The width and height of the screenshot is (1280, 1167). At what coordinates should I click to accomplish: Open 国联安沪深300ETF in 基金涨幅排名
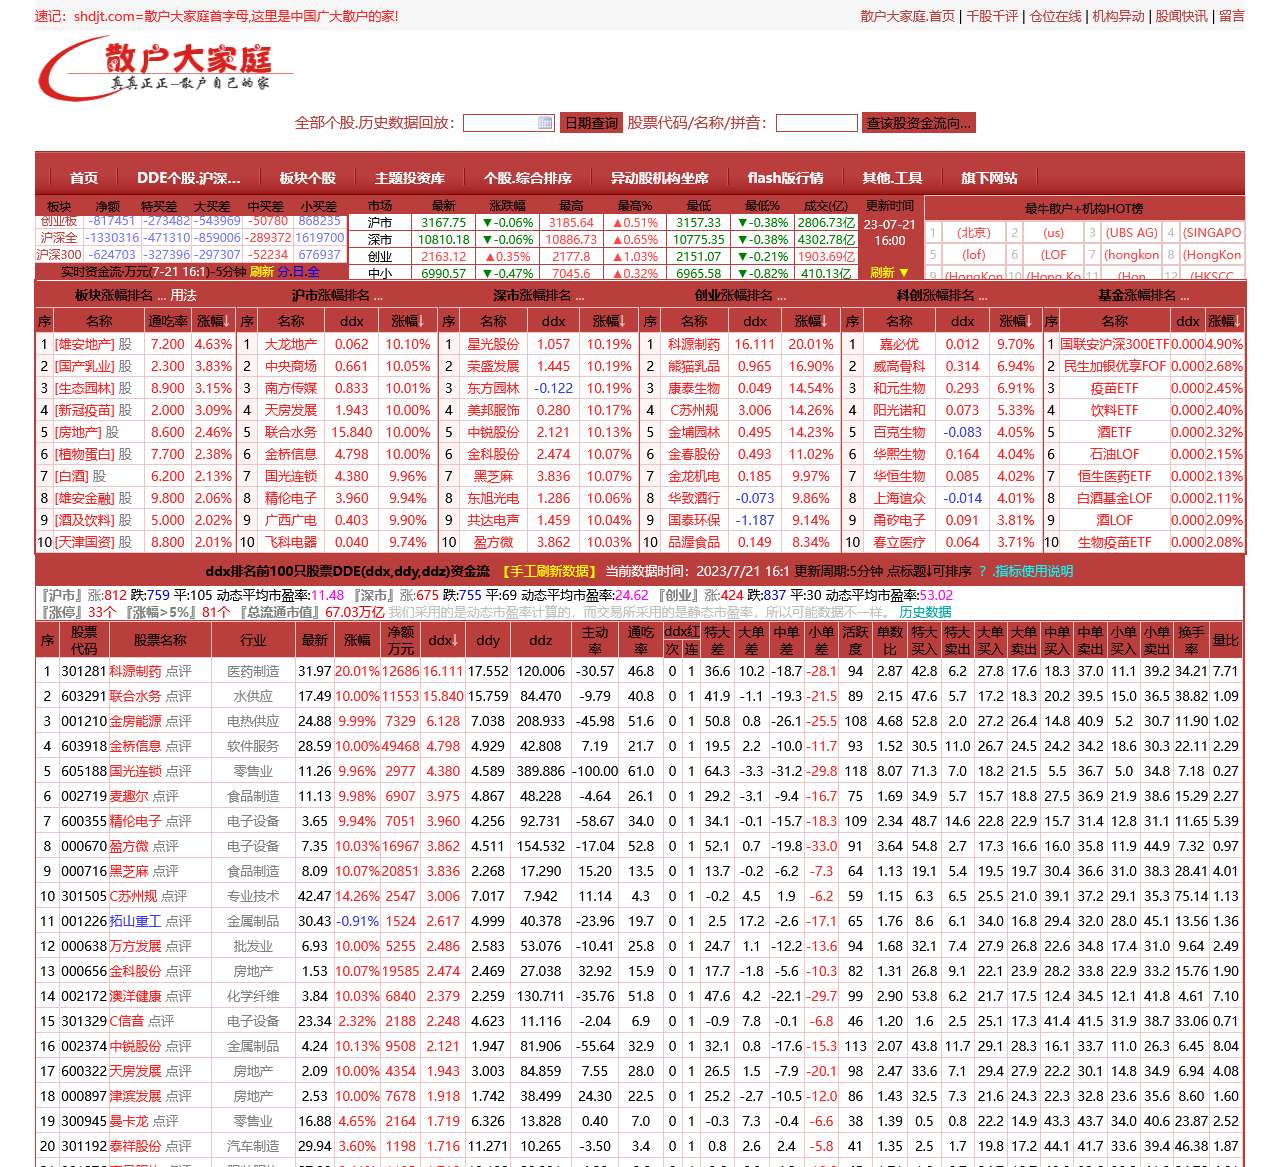click(1114, 344)
